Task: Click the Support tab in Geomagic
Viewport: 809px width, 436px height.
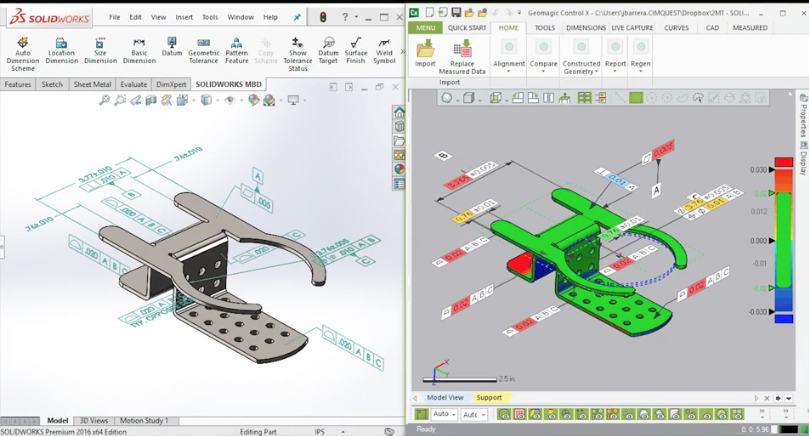Action: [489, 397]
